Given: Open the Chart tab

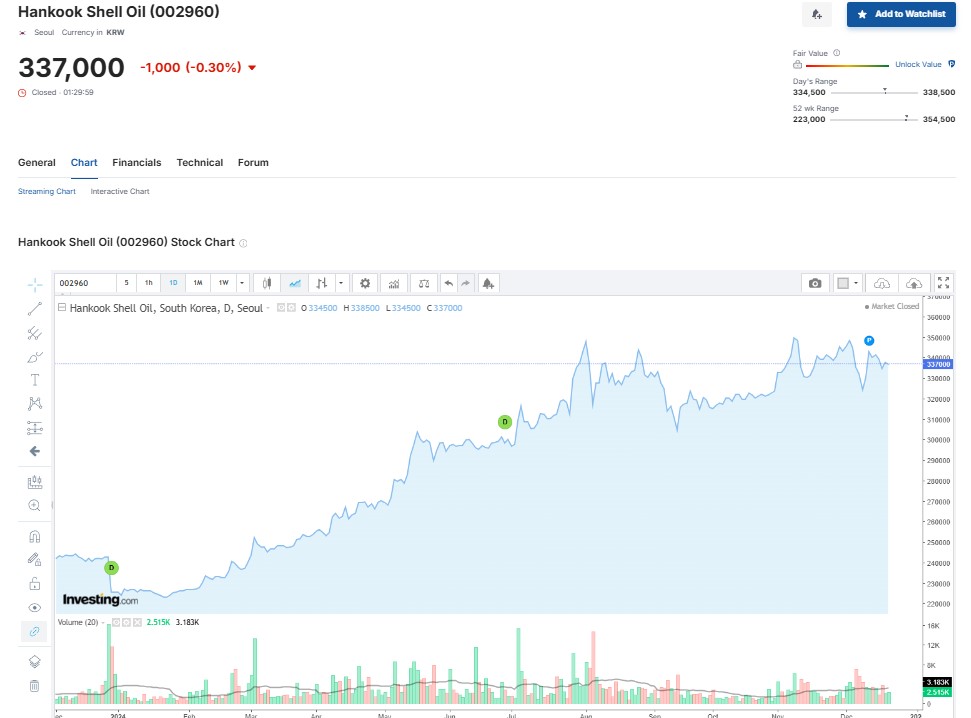Looking at the screenshot, I should point(84,162).
